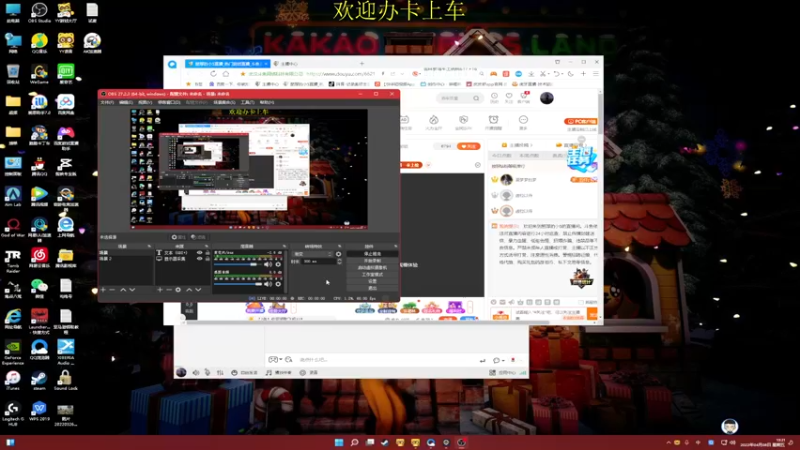Click the add source plus button in OBS
Viewport: 800px width, 450px height.
160,290
